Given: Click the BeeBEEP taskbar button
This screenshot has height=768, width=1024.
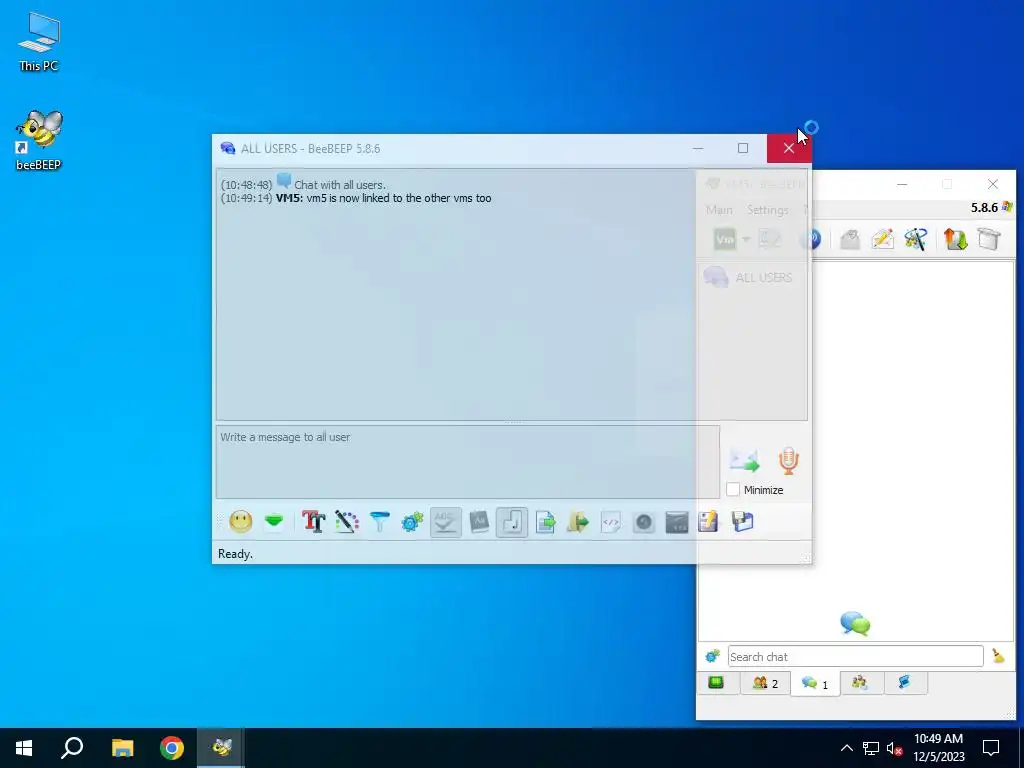Looking at the screenshot, I should 221,748.
